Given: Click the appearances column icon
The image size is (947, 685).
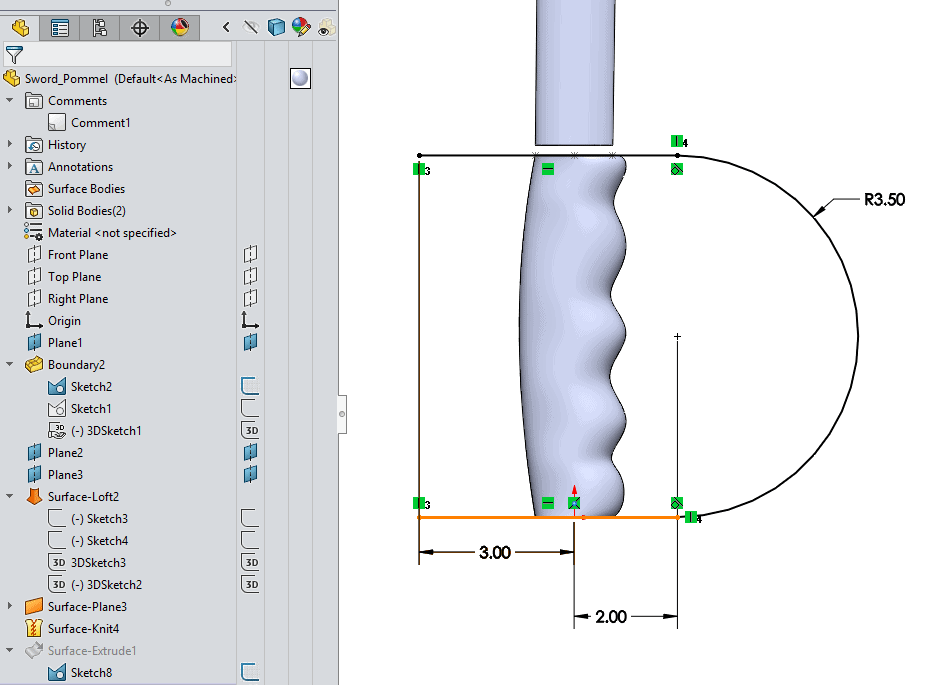Looking at the screenshot, I should 301,28.
